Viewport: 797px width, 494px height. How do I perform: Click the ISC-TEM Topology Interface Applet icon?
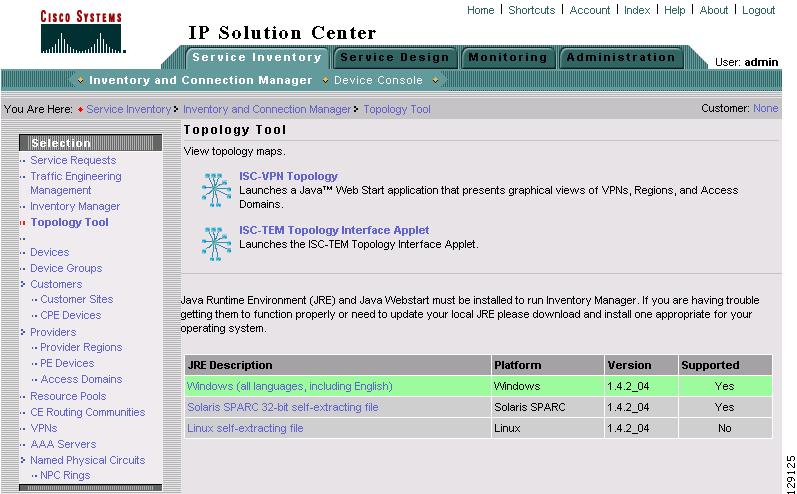[216, 244]
